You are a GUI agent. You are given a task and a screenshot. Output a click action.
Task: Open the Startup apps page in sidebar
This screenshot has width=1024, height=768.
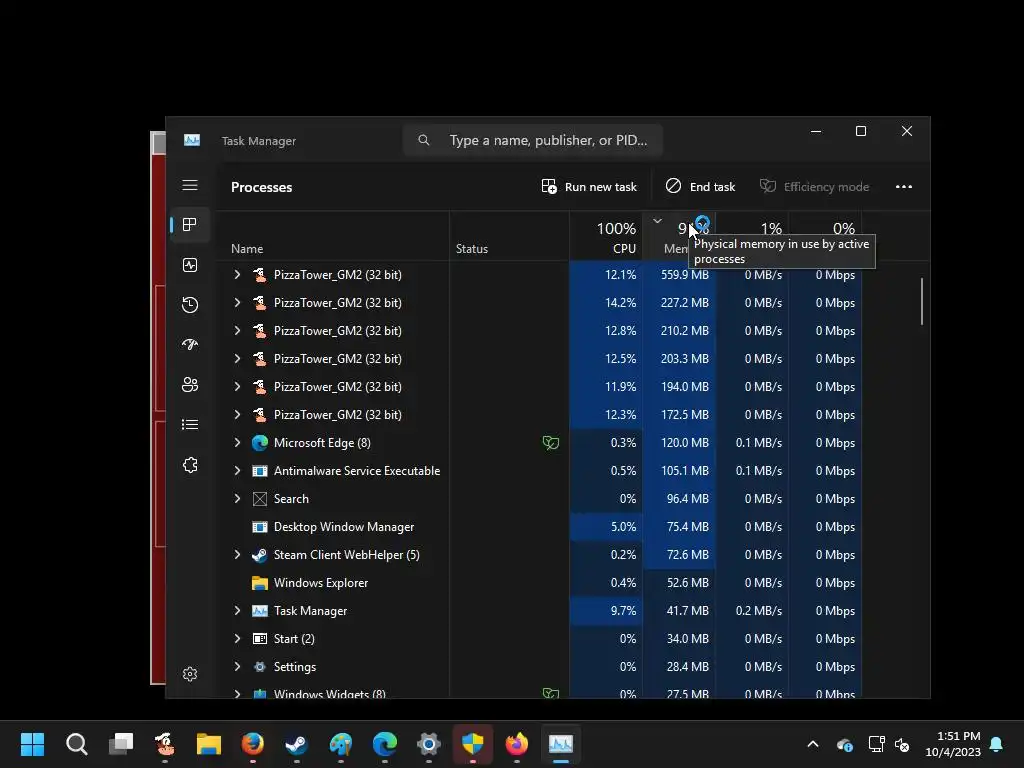pyautogui.click(x=190, y=345)
